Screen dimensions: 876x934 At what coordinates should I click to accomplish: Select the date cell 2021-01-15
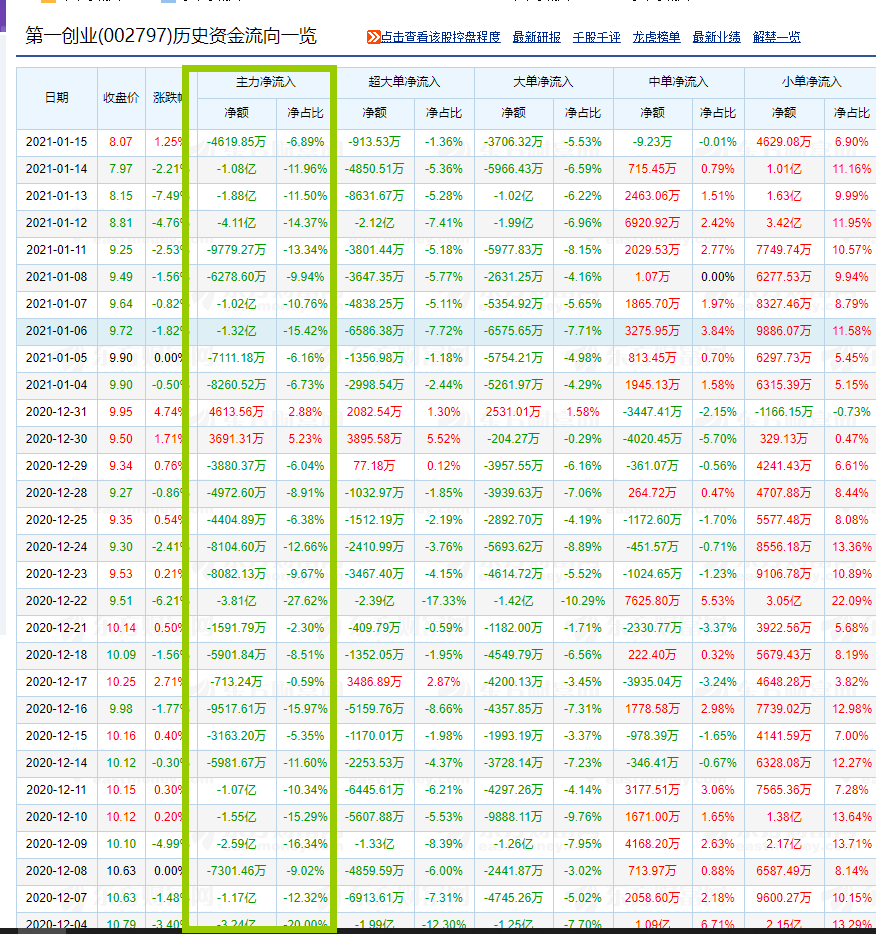[57, 142]
